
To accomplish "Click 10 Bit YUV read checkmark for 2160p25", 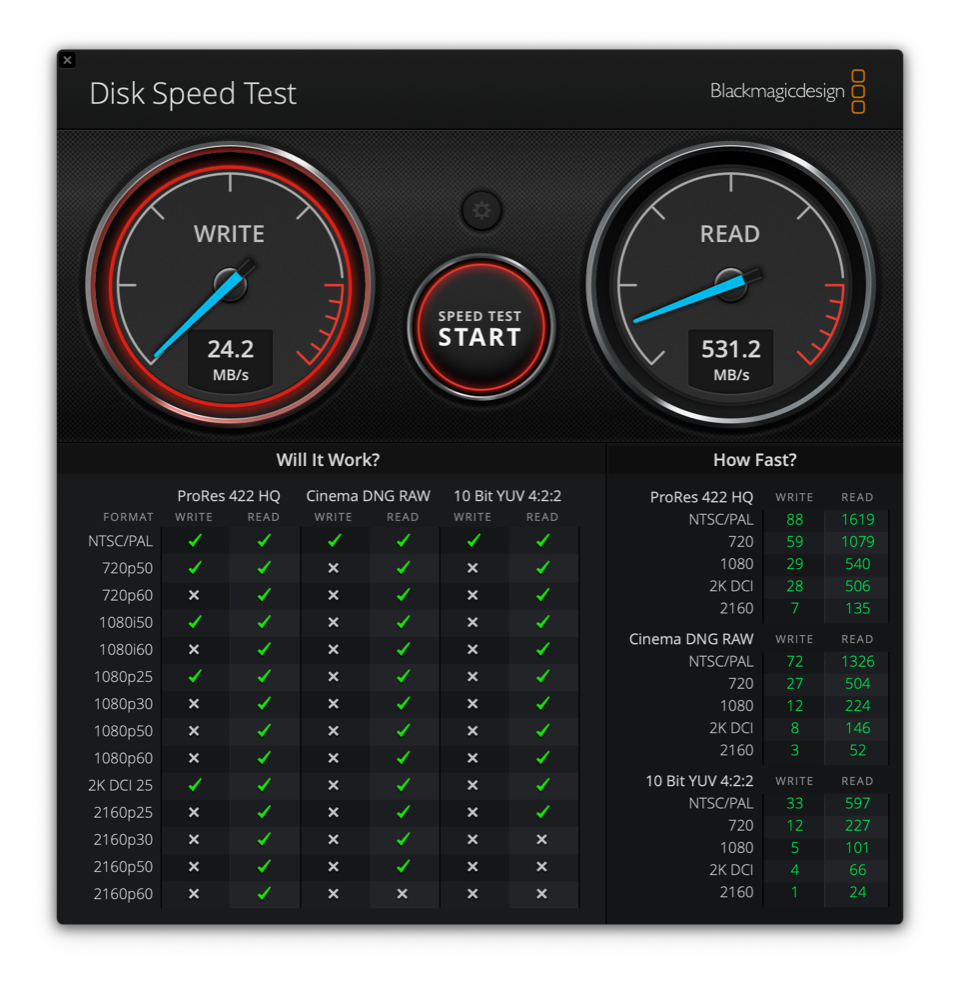I will point(543,812).
